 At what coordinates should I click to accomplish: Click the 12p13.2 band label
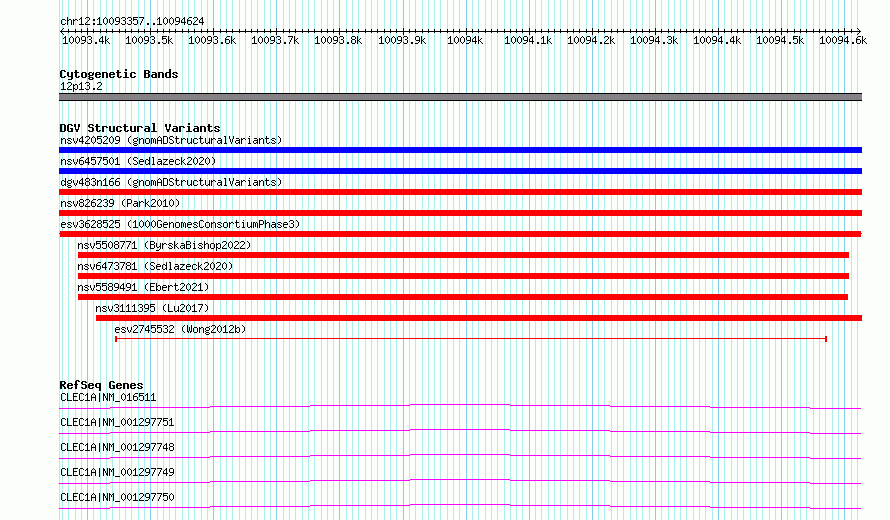[x=81, y=86]
